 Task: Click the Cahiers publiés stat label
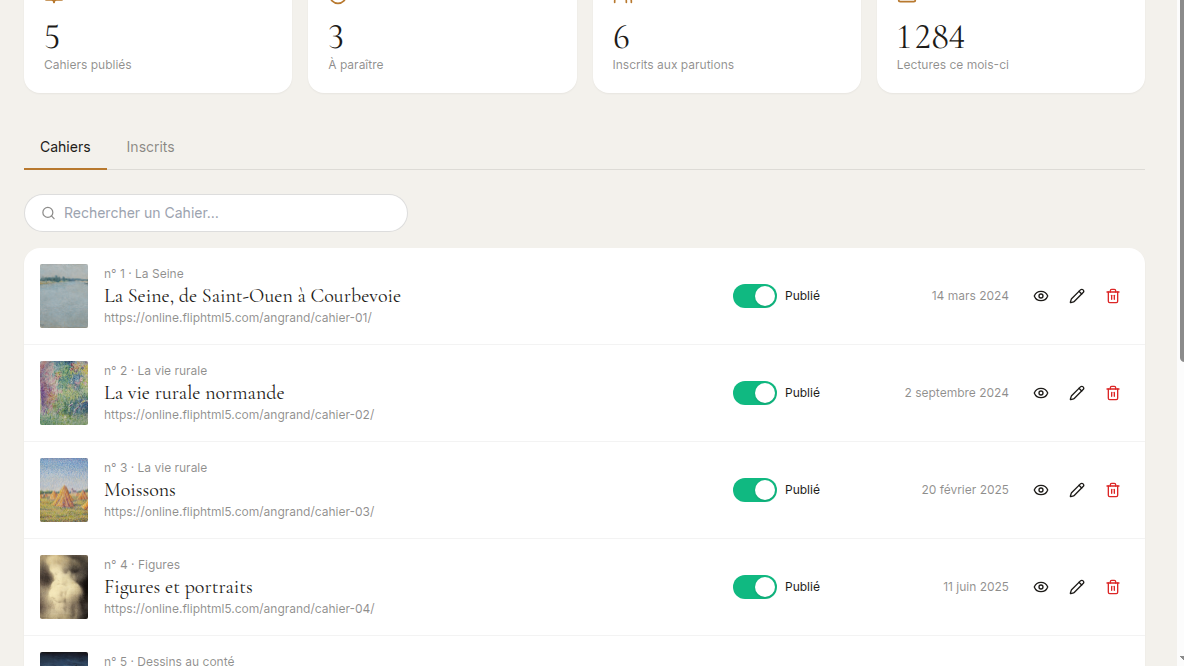88,65
